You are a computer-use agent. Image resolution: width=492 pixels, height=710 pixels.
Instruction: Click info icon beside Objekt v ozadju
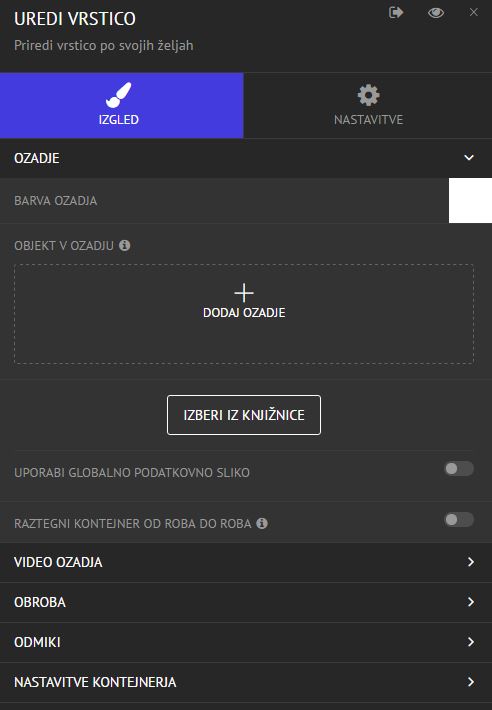coord(124,245)
